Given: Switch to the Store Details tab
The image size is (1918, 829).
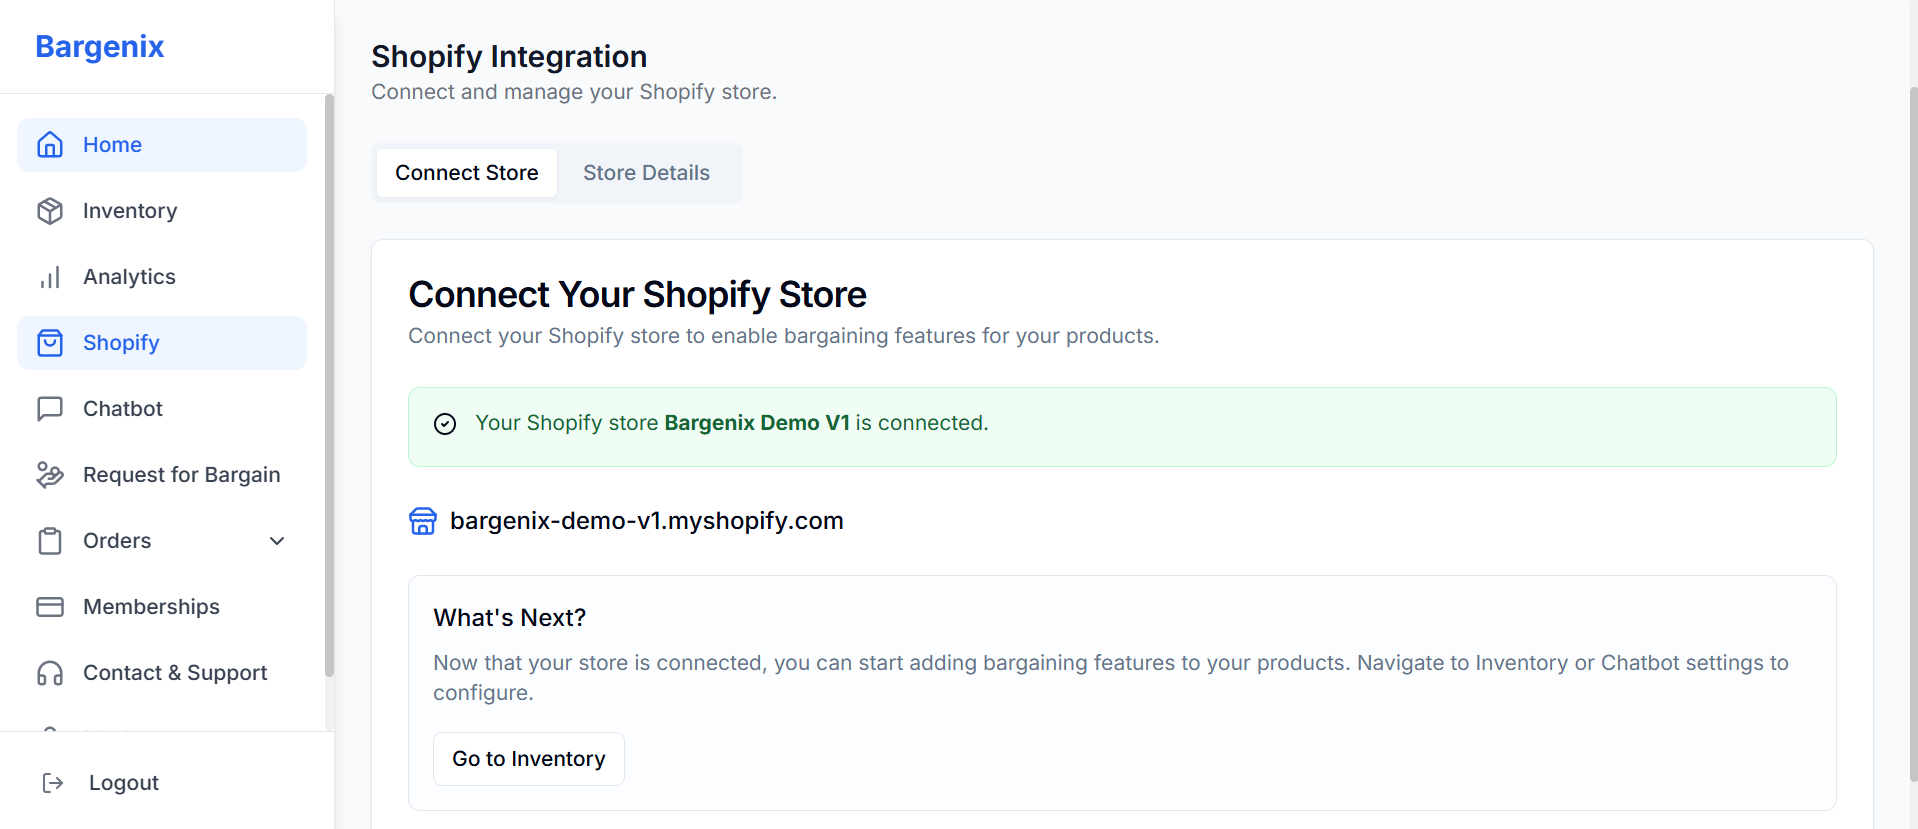Looking at the screenshot, I should pos(647,173).
